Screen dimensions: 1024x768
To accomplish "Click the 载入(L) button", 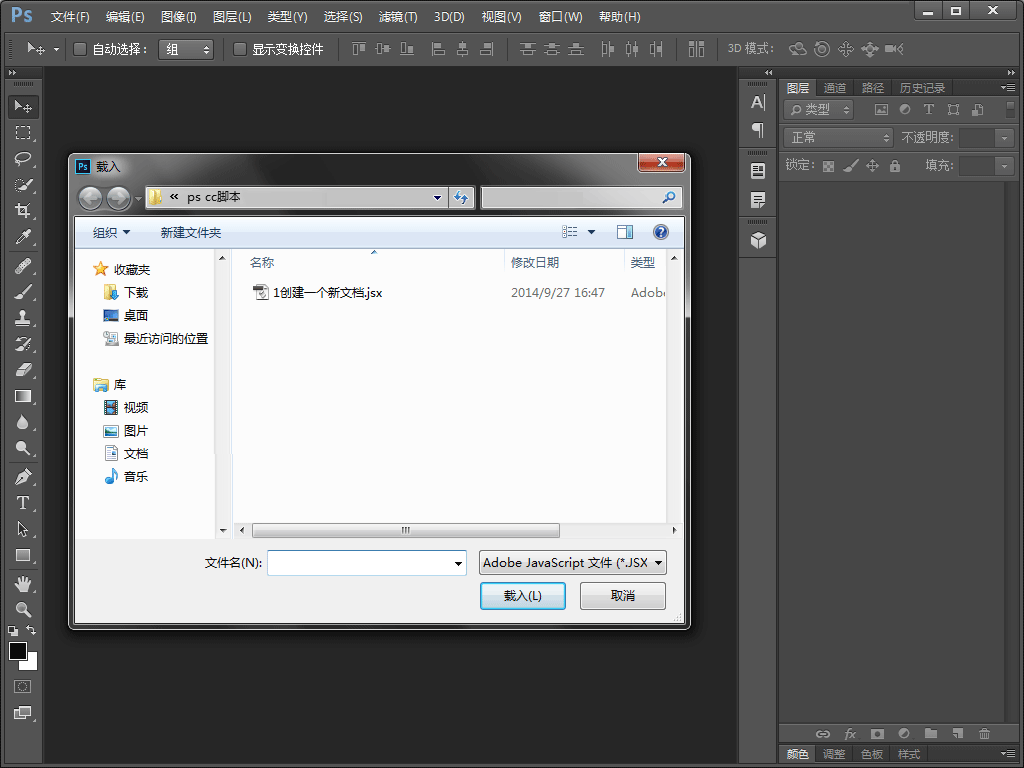I will tap(522, 596).
